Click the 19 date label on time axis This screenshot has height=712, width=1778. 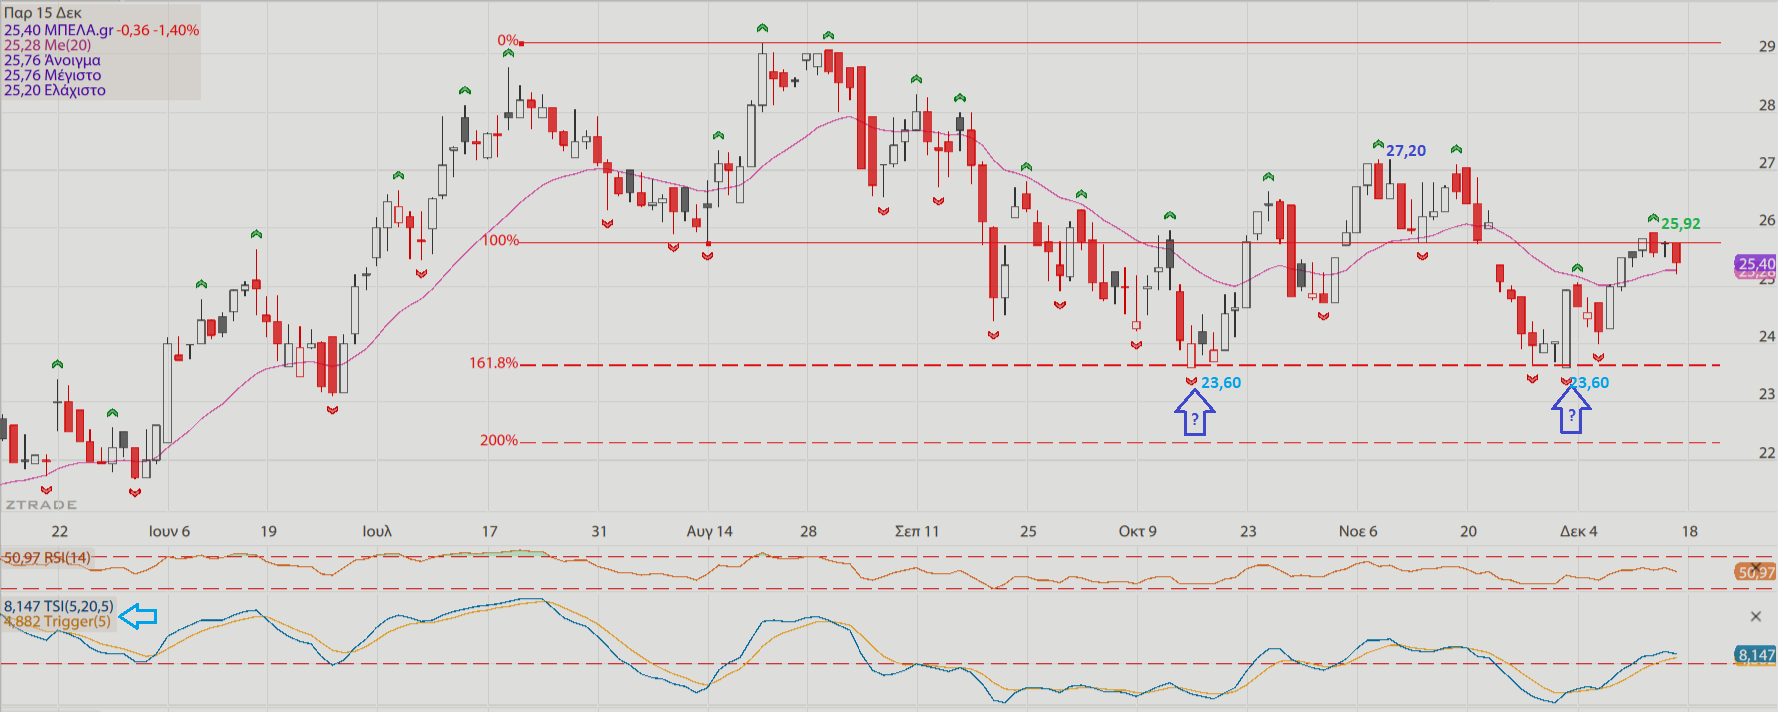coord(268,531)
